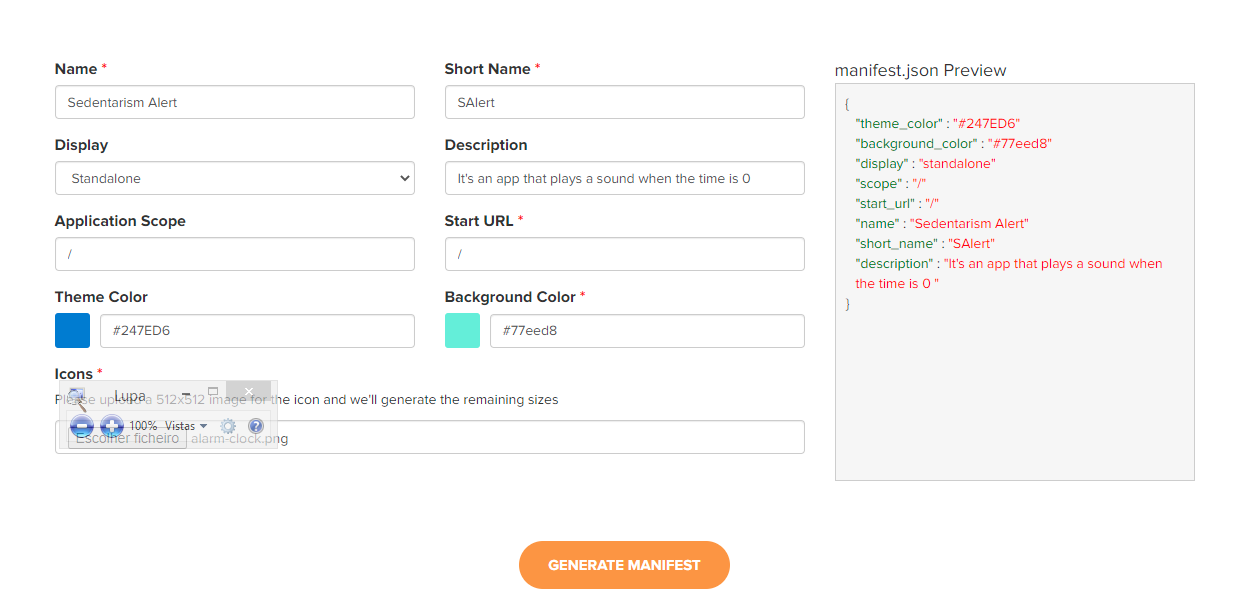Click "theme_color" line in the JSON preview
Viewport: 1238px width, 603px height.
937,124
